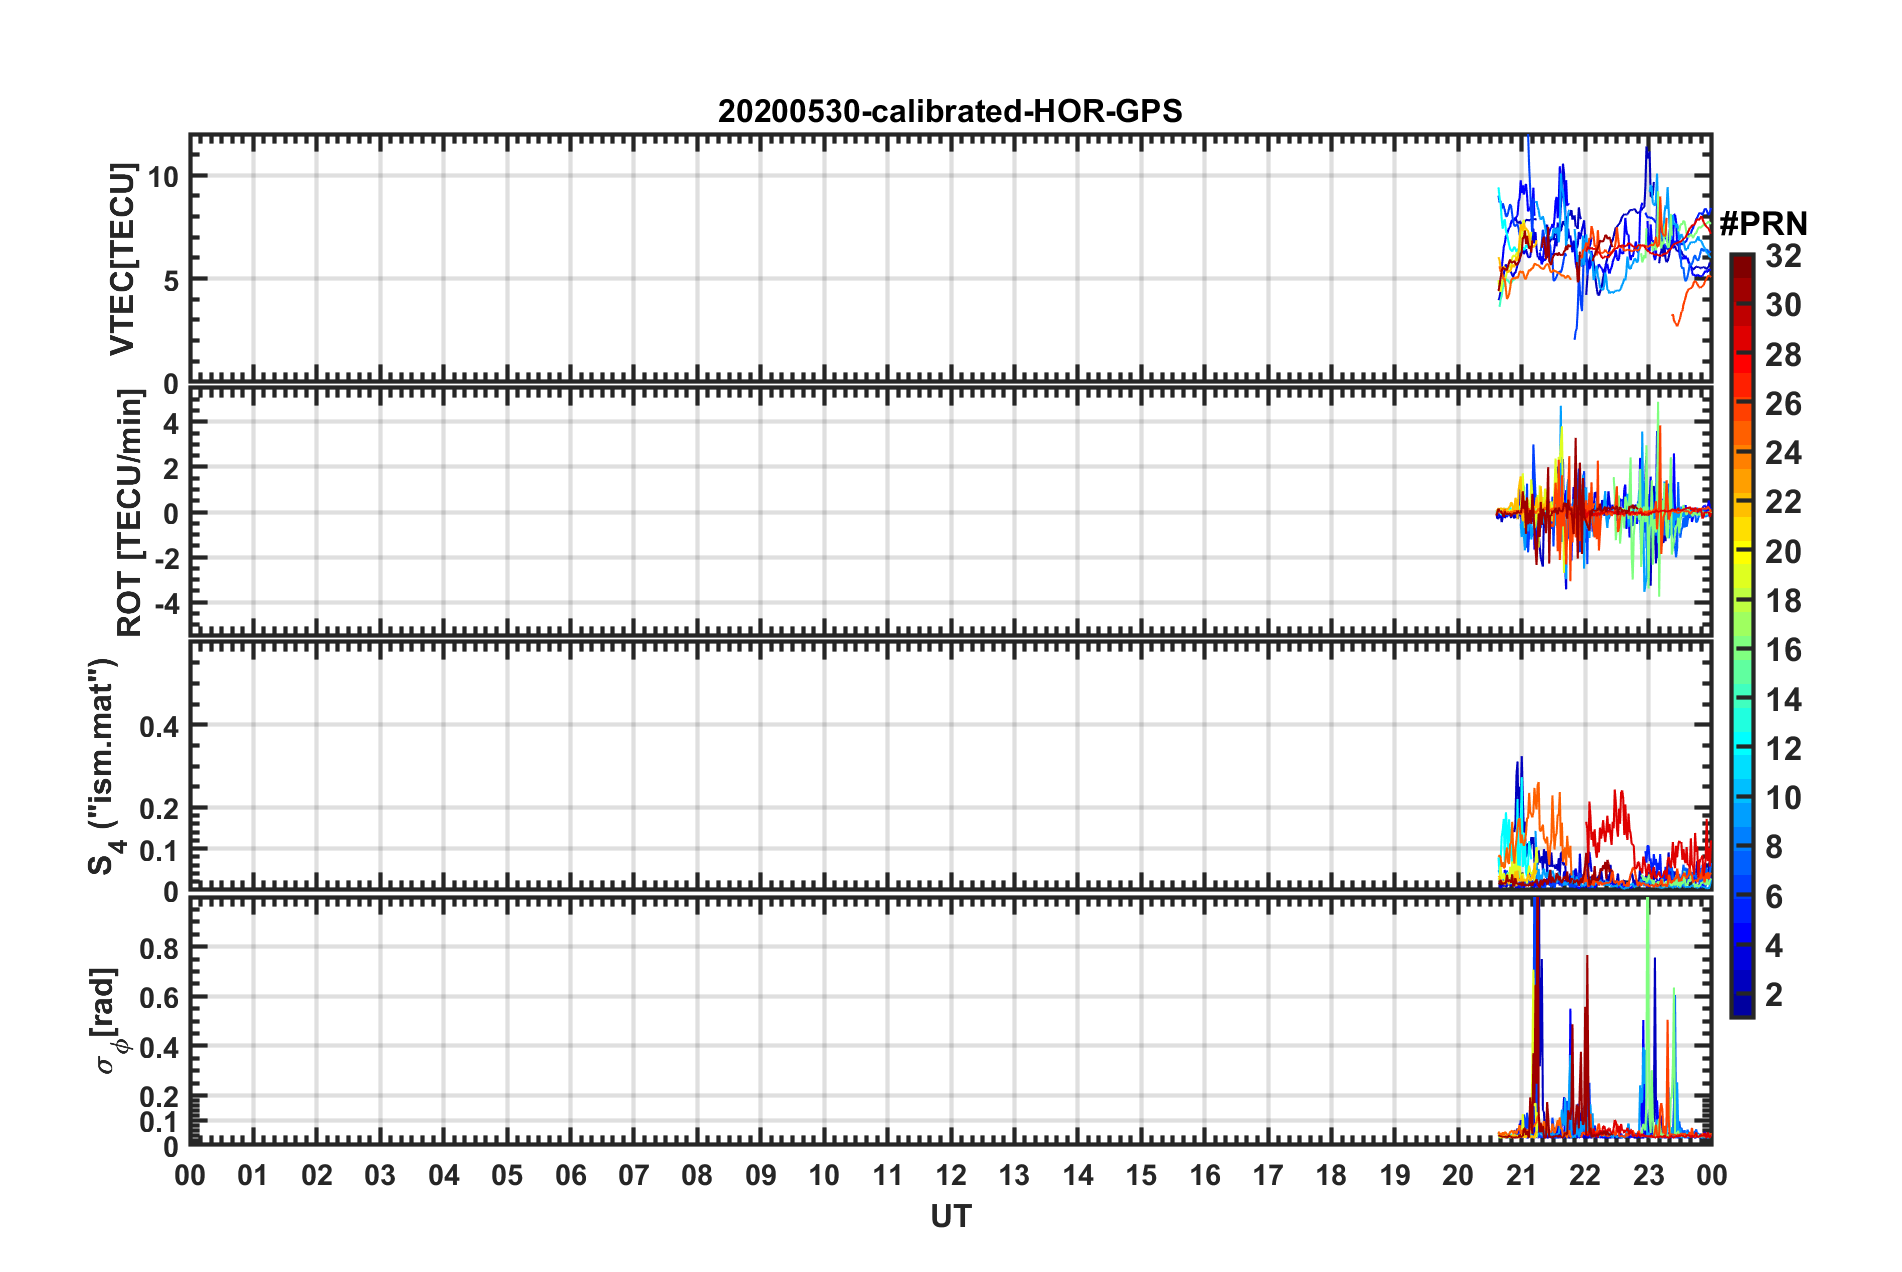Viewport: 1902px width, 1272px height.
Task: Select the "2" label on PRN colorbar
Action: tap(1774, 994)
